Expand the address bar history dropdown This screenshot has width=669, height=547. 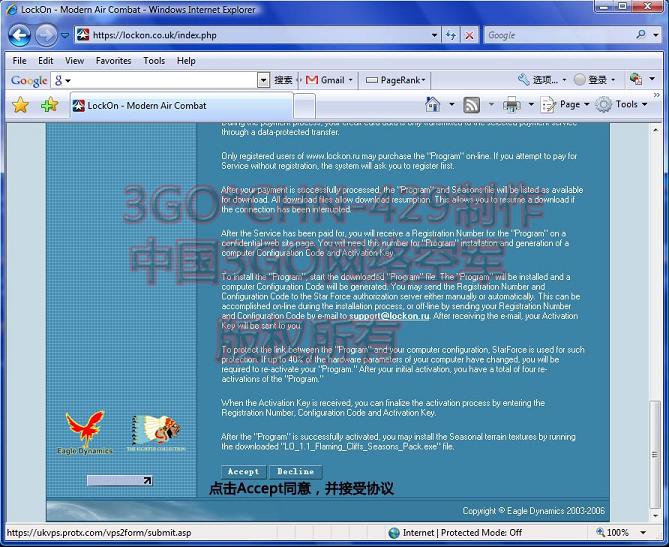(x=434, y=35)
